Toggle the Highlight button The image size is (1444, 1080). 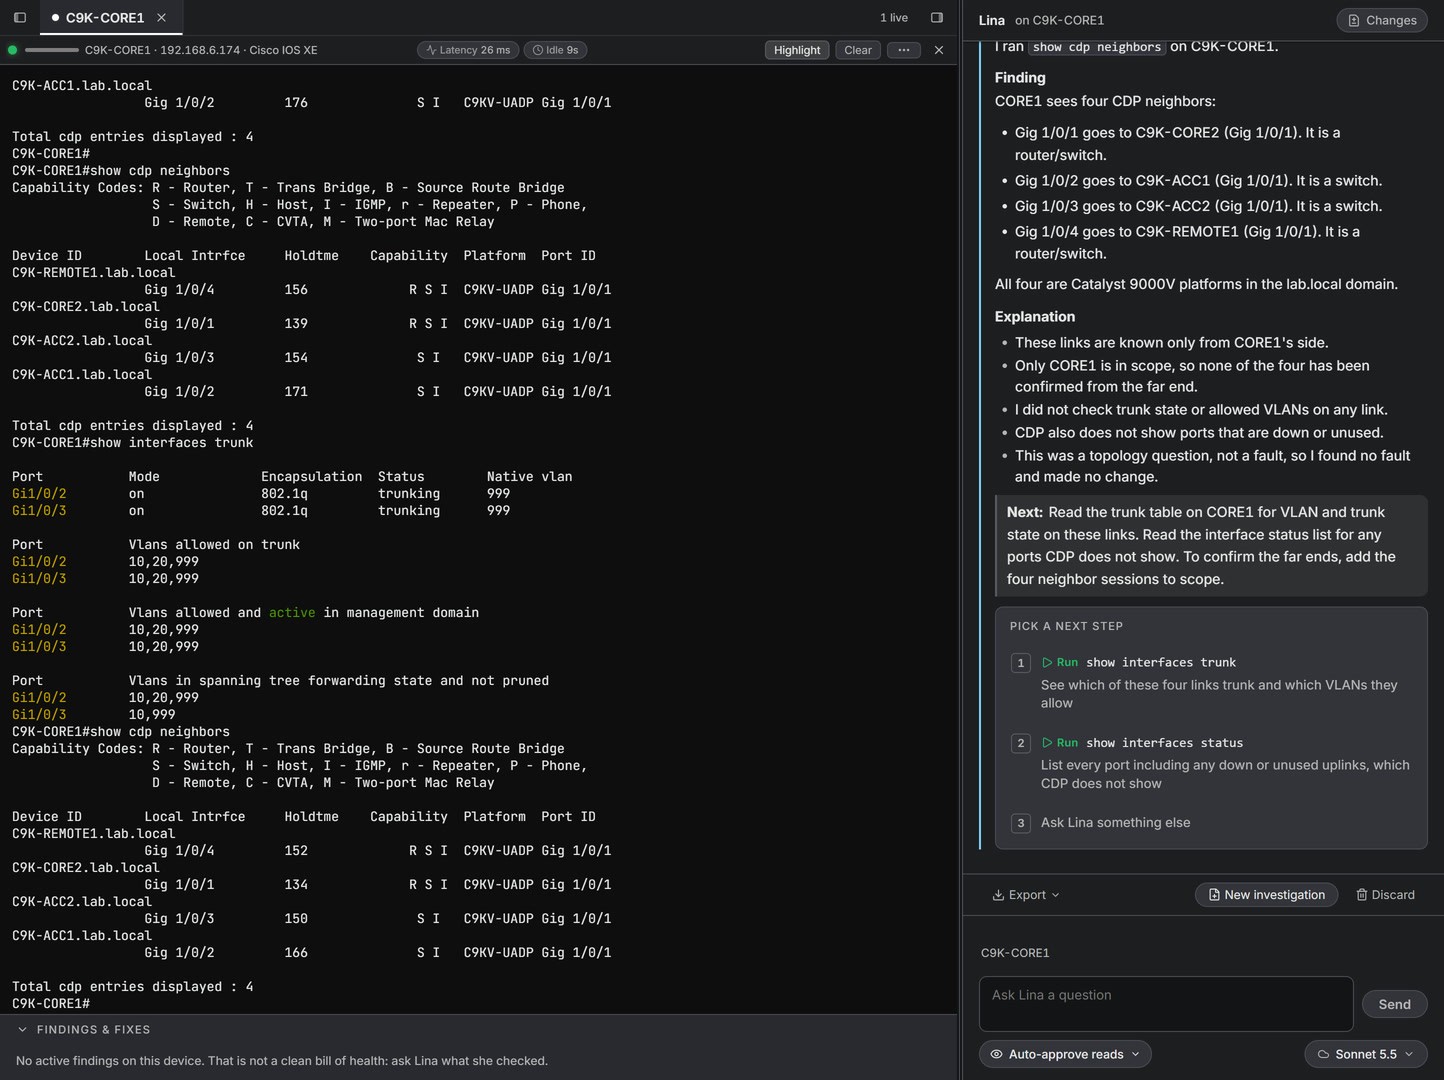797,50
